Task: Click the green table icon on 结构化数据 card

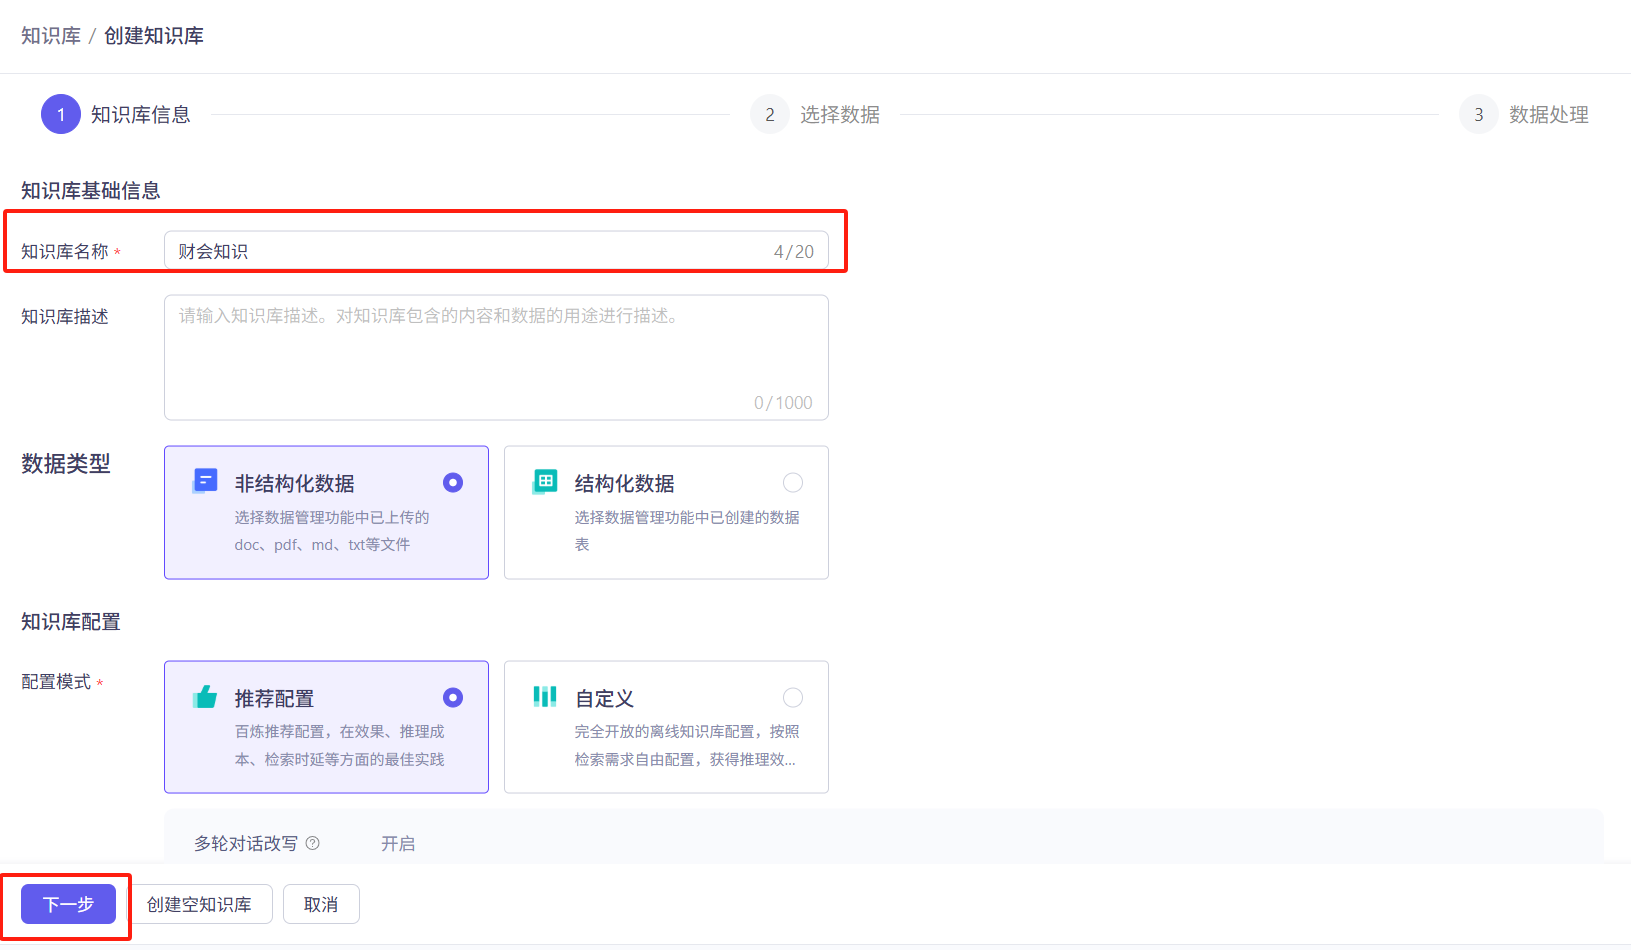Action: coord(545,481)
